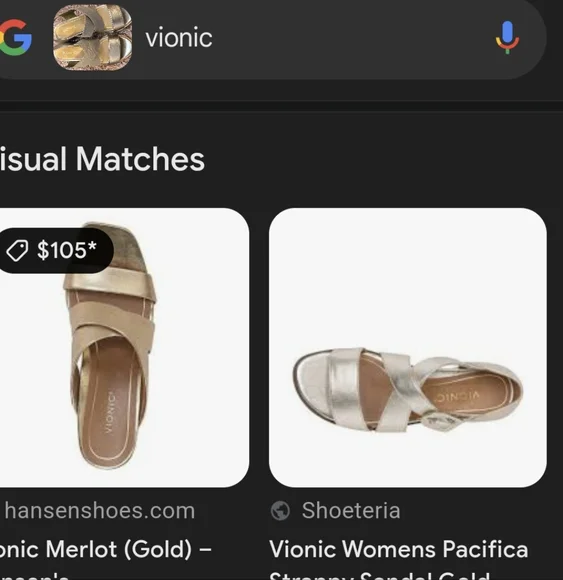The height and width of the screenshot is (580, 563).
Task: Click the VIONIC insole logo on Pacifica sandal
Action: click(456, 397)
